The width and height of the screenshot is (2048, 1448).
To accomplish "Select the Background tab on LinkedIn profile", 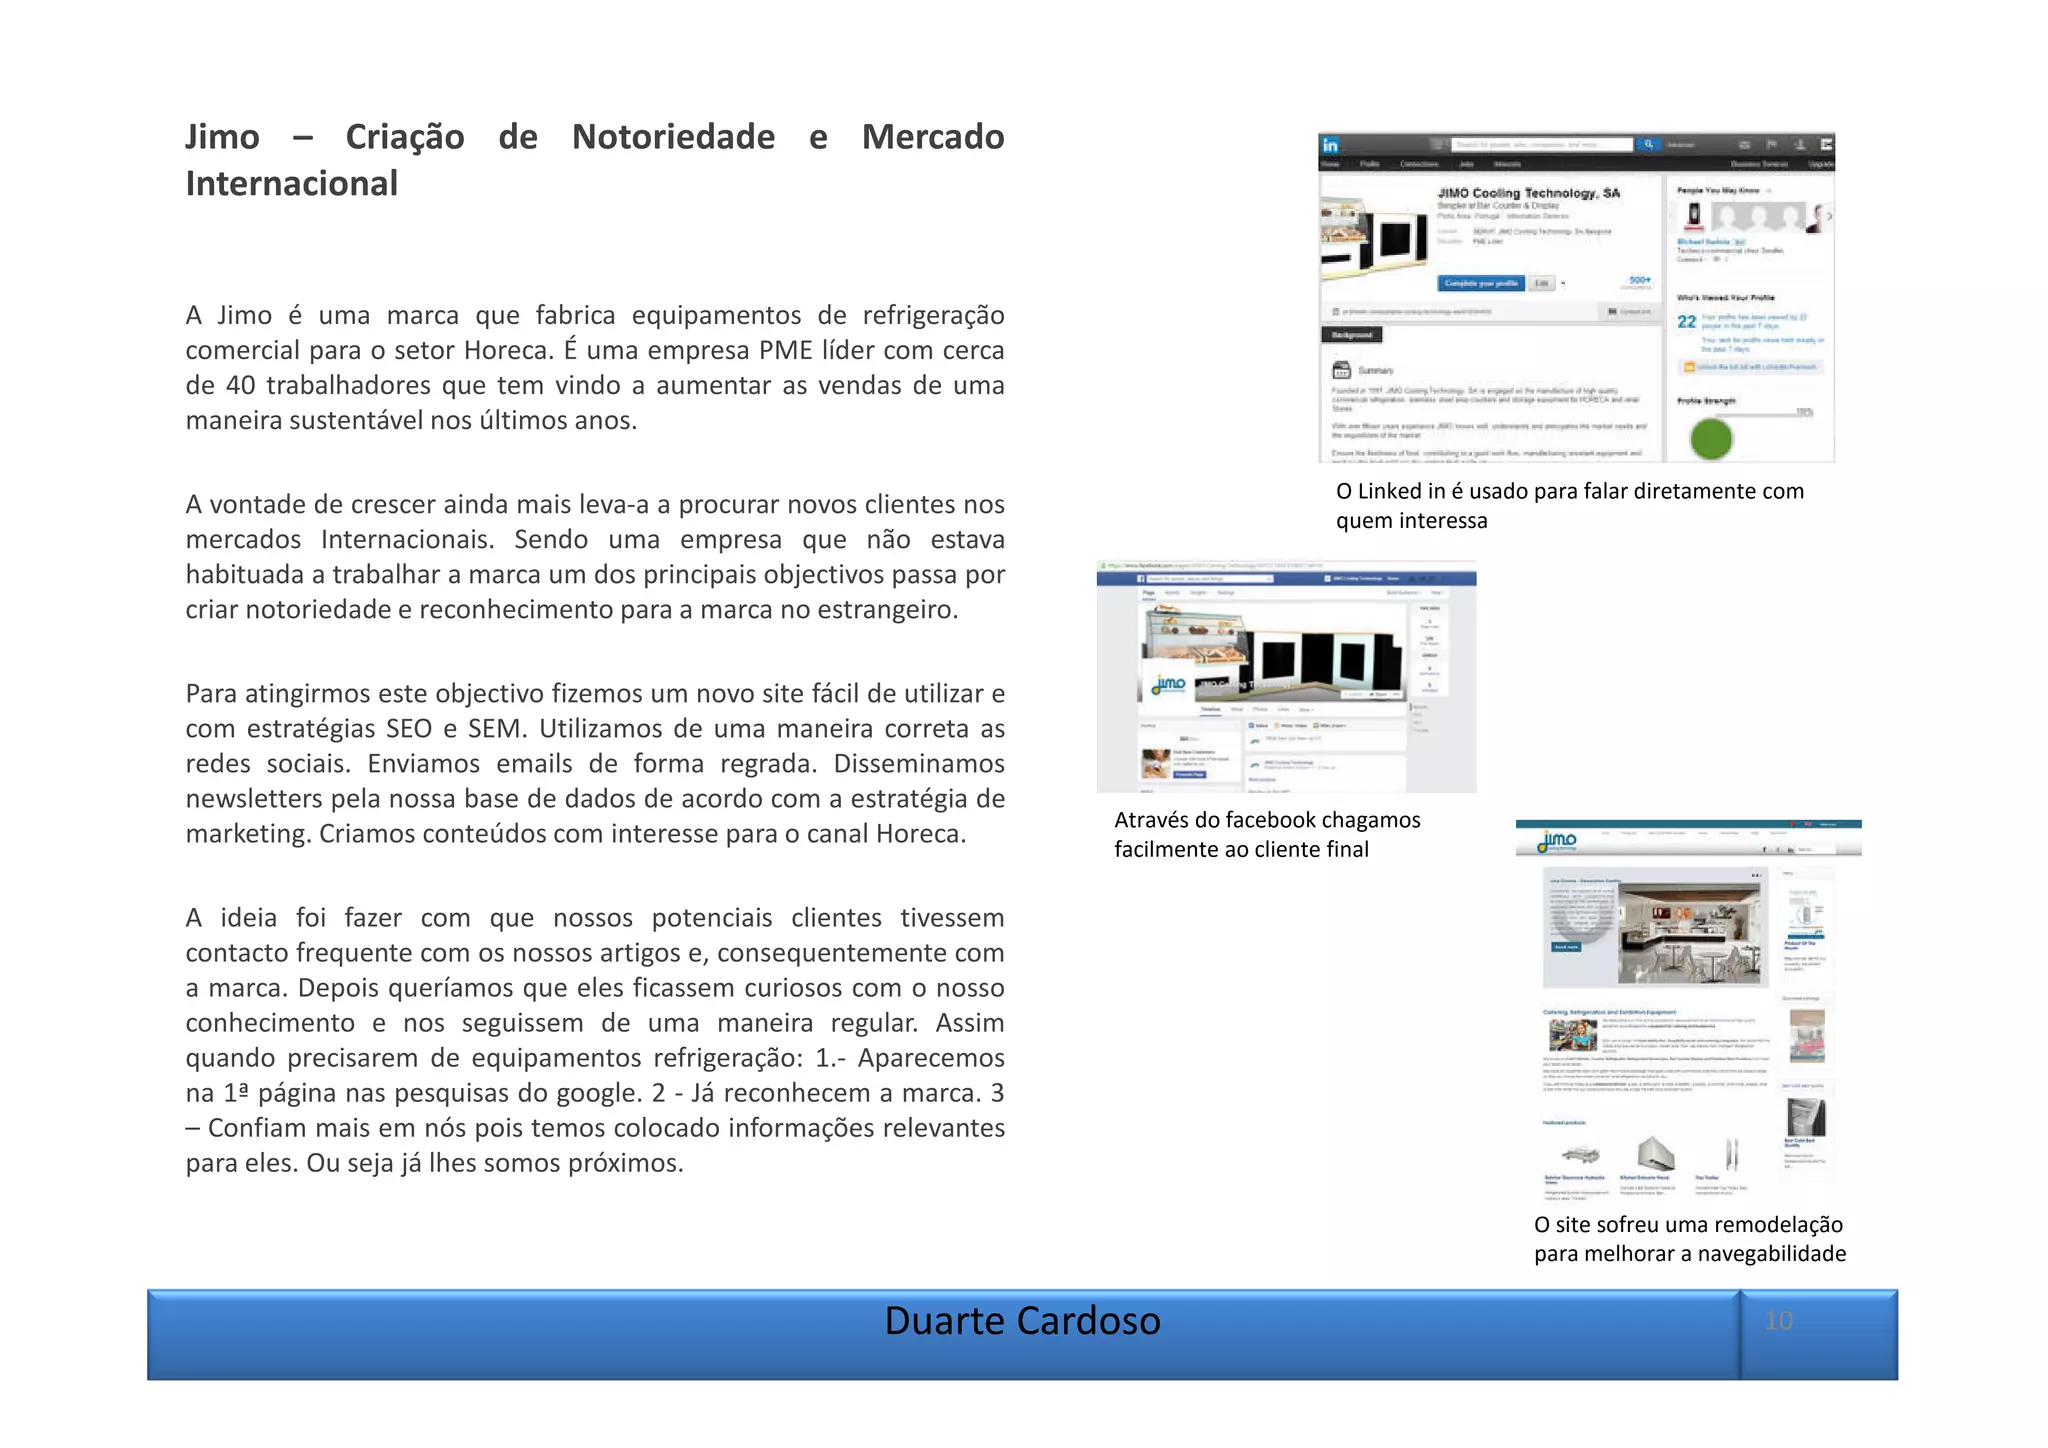I will (1352, 335).
